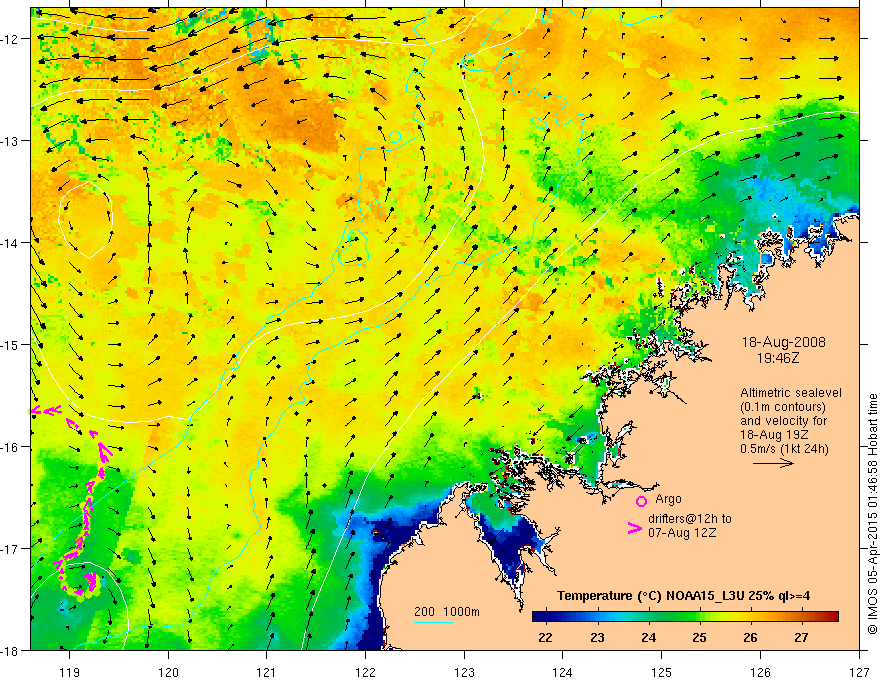Click the longitude axis label 121
Screen dimensions: 880x680
(x=267, y=672)
